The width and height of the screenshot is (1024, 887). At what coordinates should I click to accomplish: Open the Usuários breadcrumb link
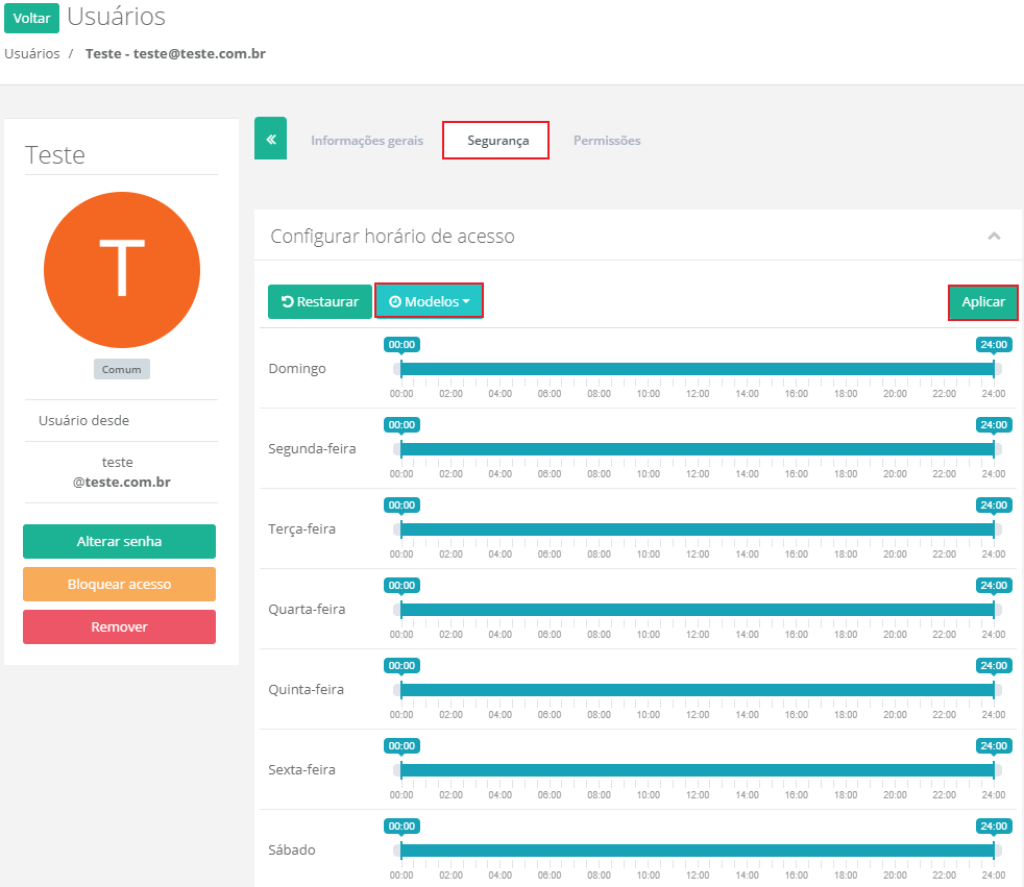pos(32,54)
